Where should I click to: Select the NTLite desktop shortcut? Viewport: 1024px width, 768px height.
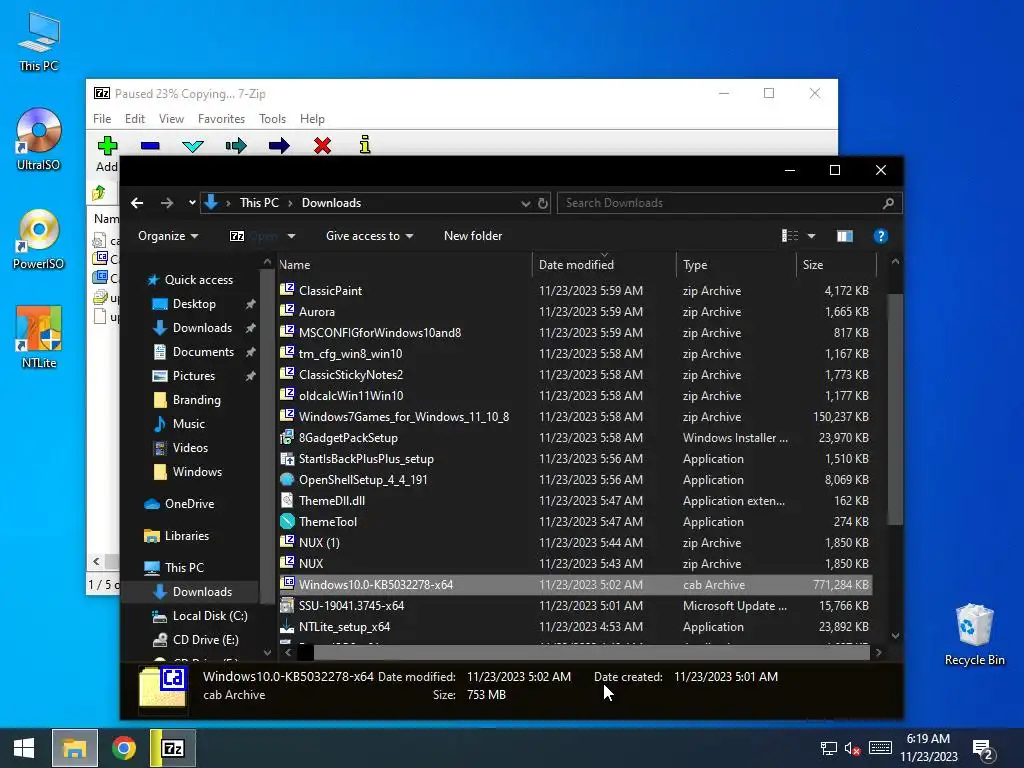(39, 338)
